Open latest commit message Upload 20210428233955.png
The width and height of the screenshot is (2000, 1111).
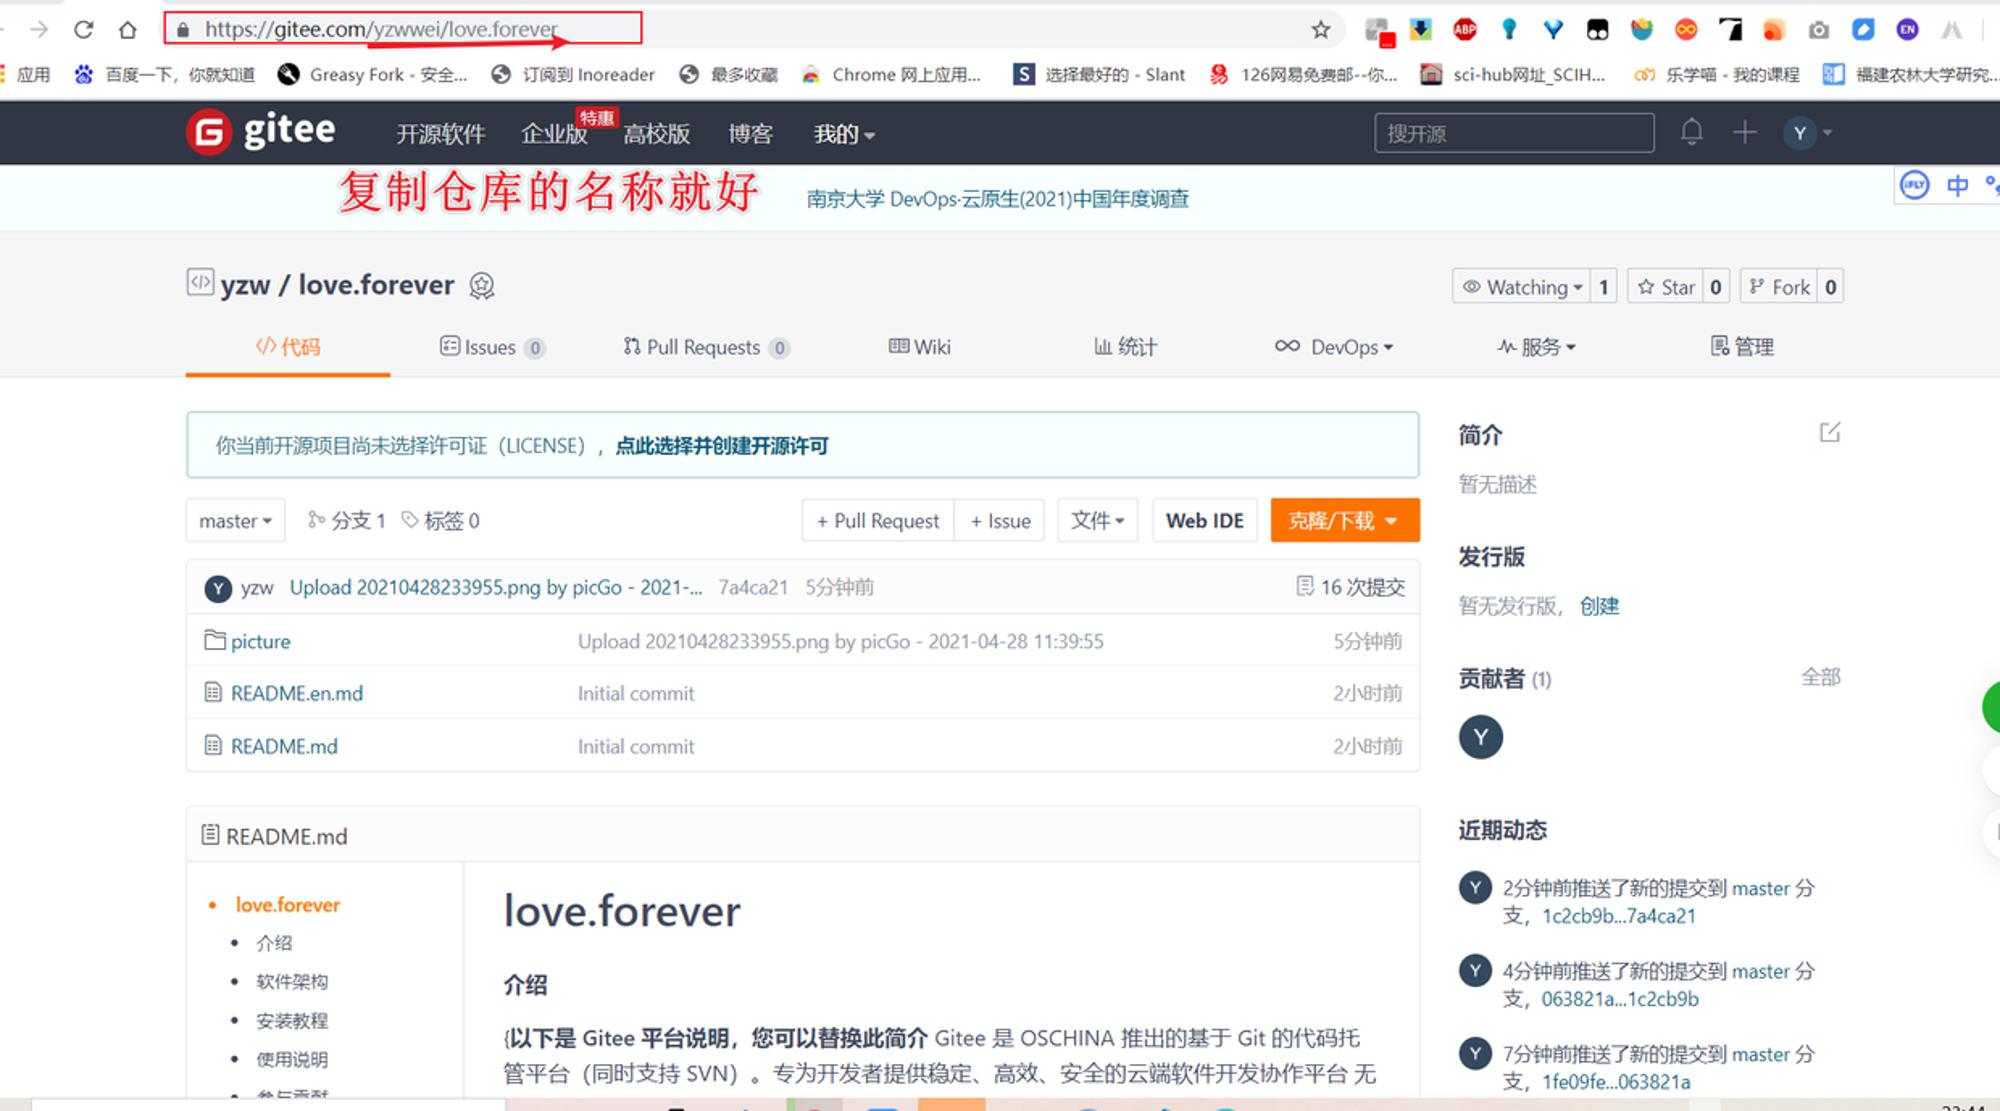tap(496, 587)
